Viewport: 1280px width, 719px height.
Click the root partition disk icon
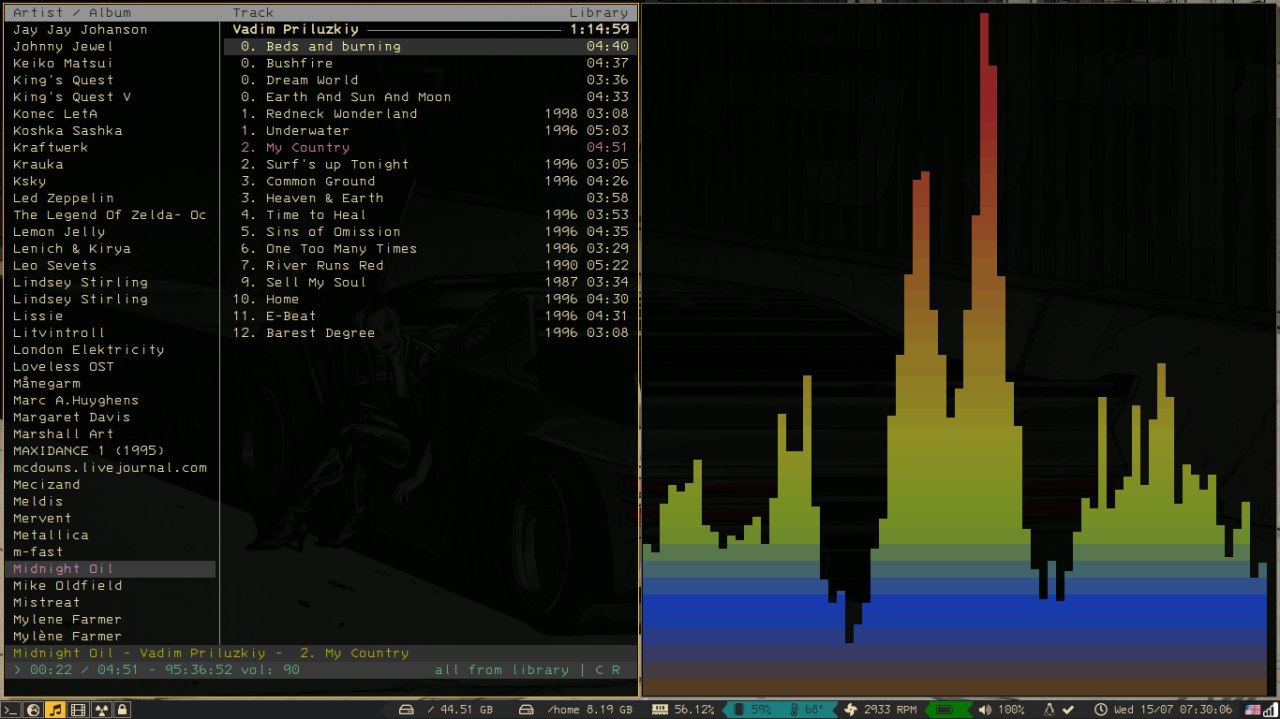coord(406,710)
